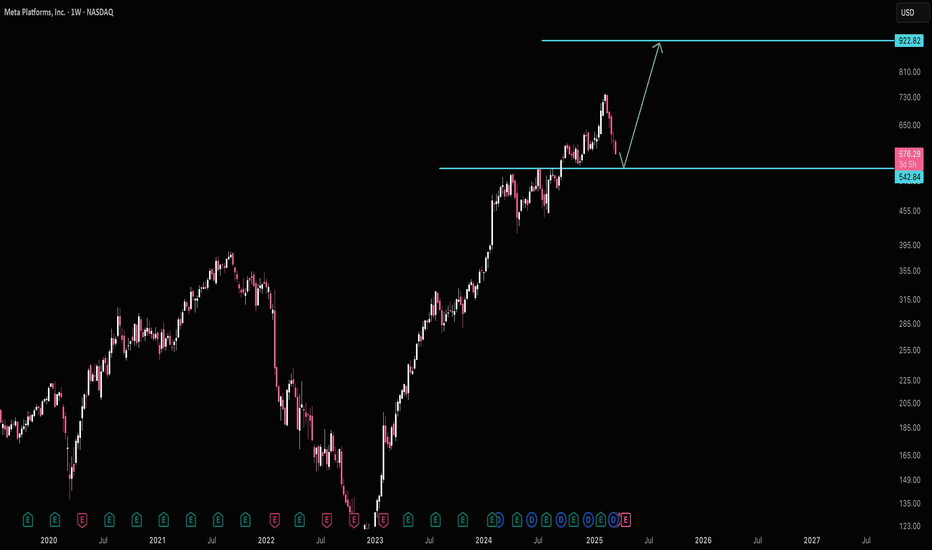Click the 315.00 price axis label

click(x=909, y=300)
